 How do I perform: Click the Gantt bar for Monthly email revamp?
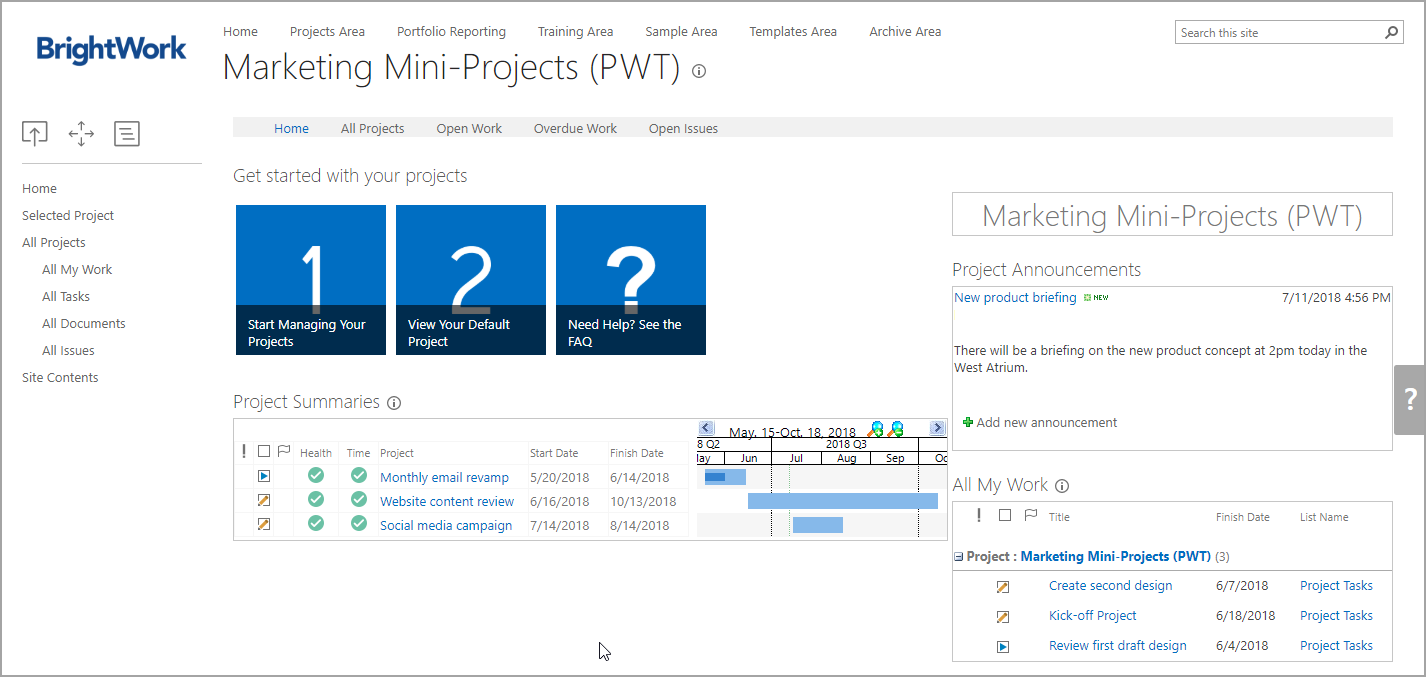[x=725, y=477]
